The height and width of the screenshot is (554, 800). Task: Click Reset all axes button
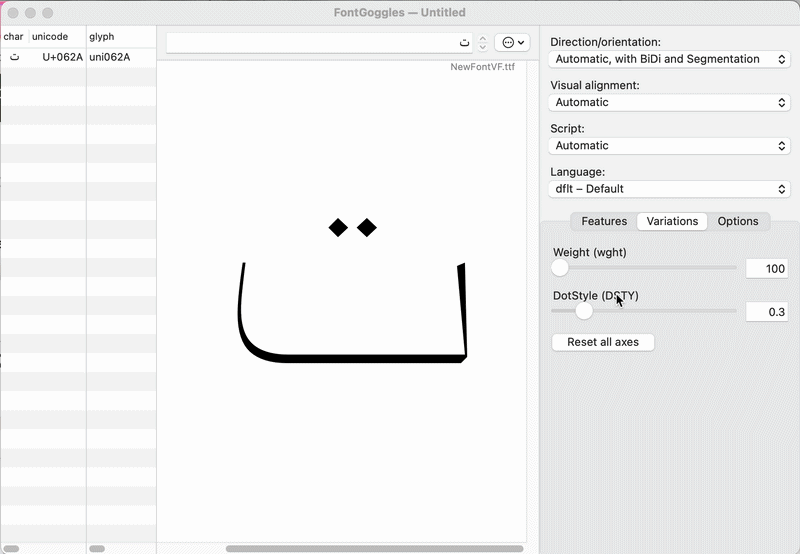coord(603,342)
